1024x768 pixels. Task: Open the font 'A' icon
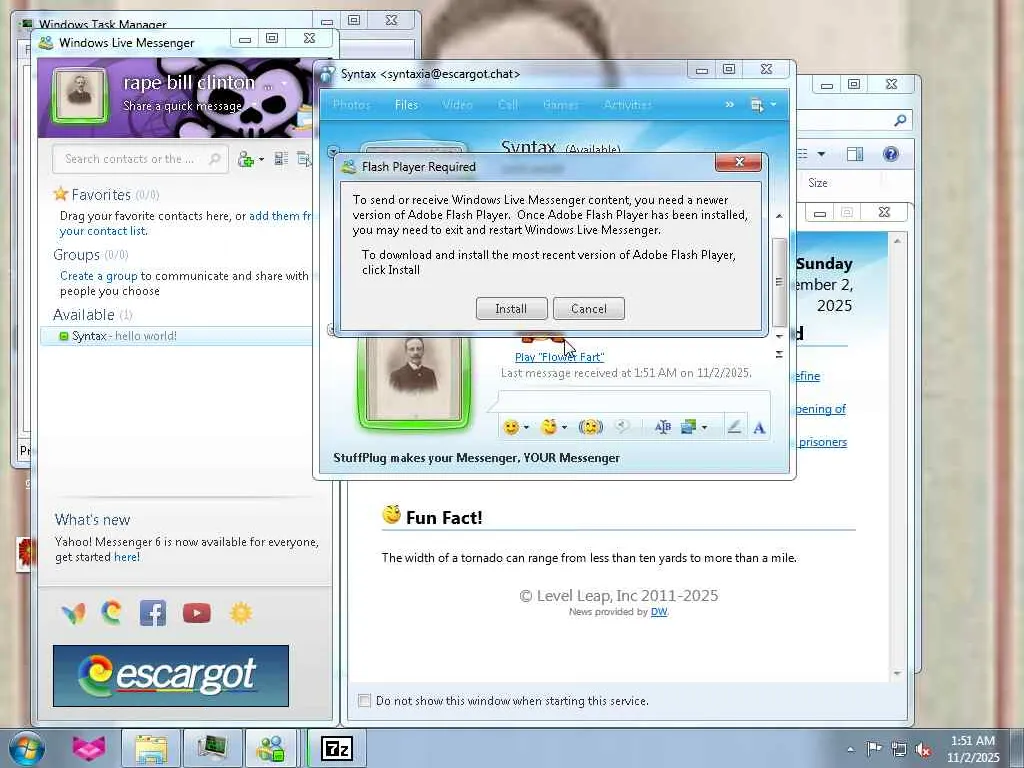[759, 428]
